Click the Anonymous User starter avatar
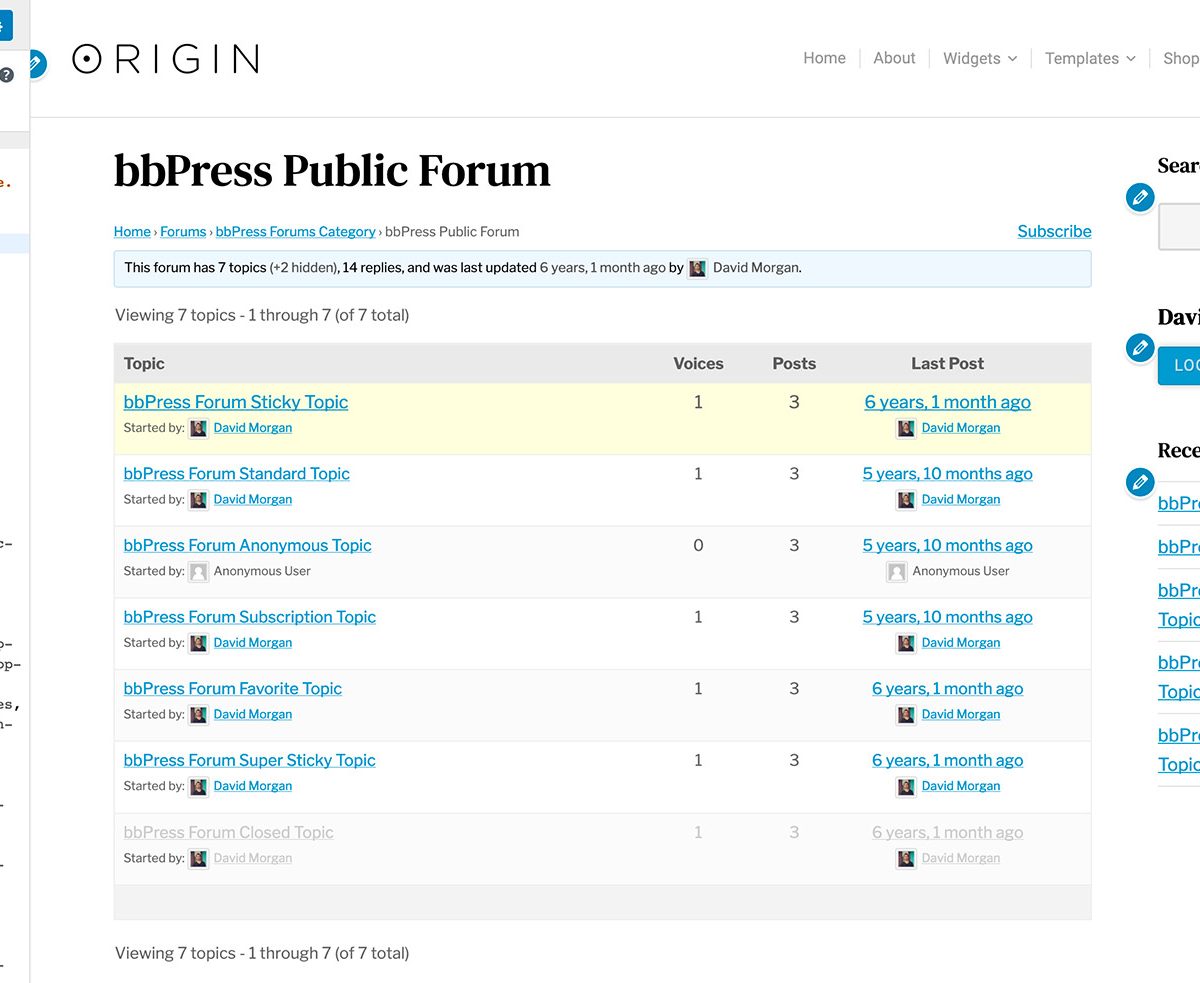Image resolution: width=1200 pixels, height=983 pixels. click(199, 572)
